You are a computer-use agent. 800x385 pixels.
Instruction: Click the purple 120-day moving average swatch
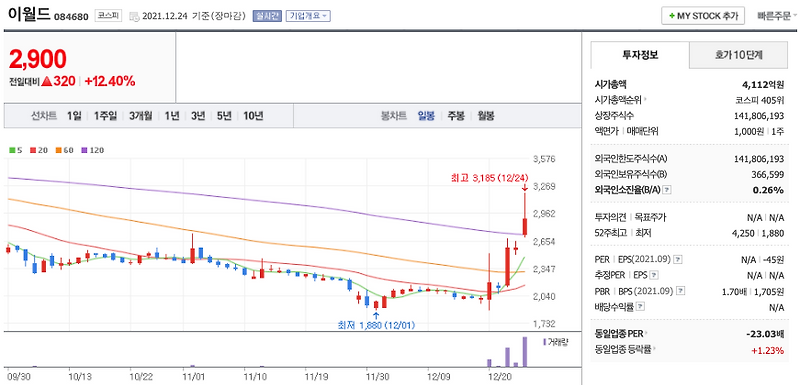click(x=84, y=150)
